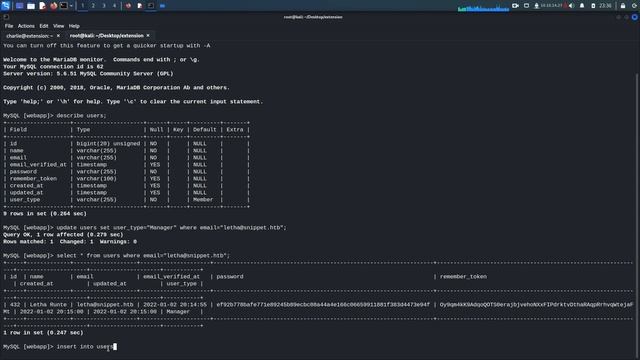The width and height of the screenshot is (640, 360).
Task: Click 'remember_token' in the describe table
Action: point(33,178)
